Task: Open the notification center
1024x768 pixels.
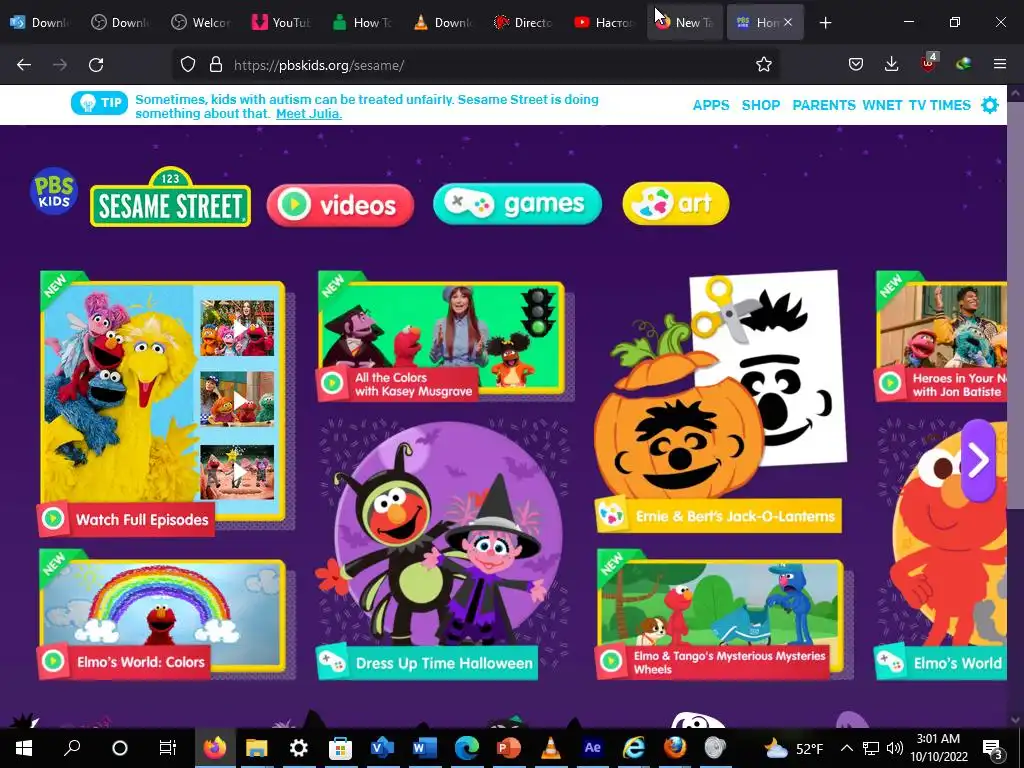Action: pos(993,749)
